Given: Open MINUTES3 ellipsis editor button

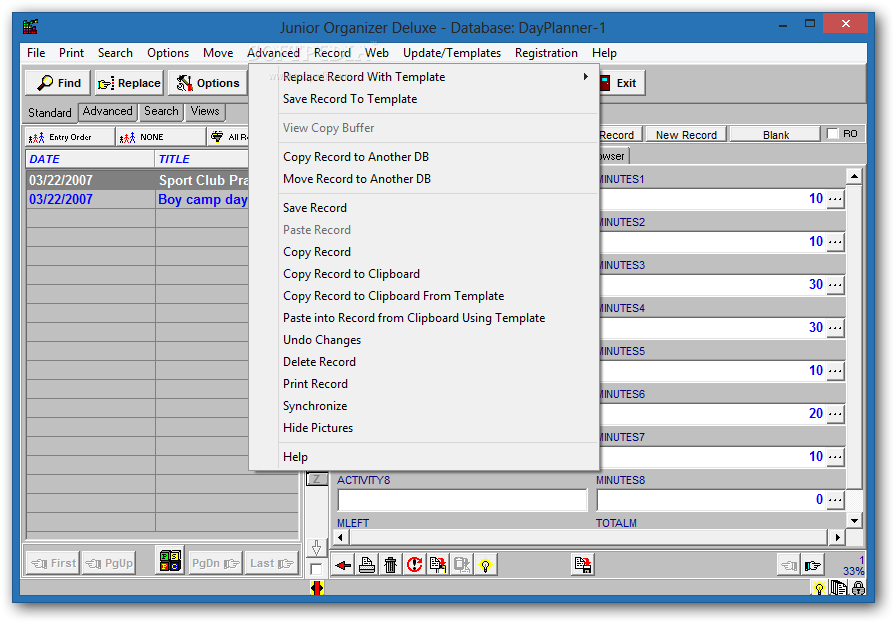Looking at the screenshot, I should click(x=835, y=285).
